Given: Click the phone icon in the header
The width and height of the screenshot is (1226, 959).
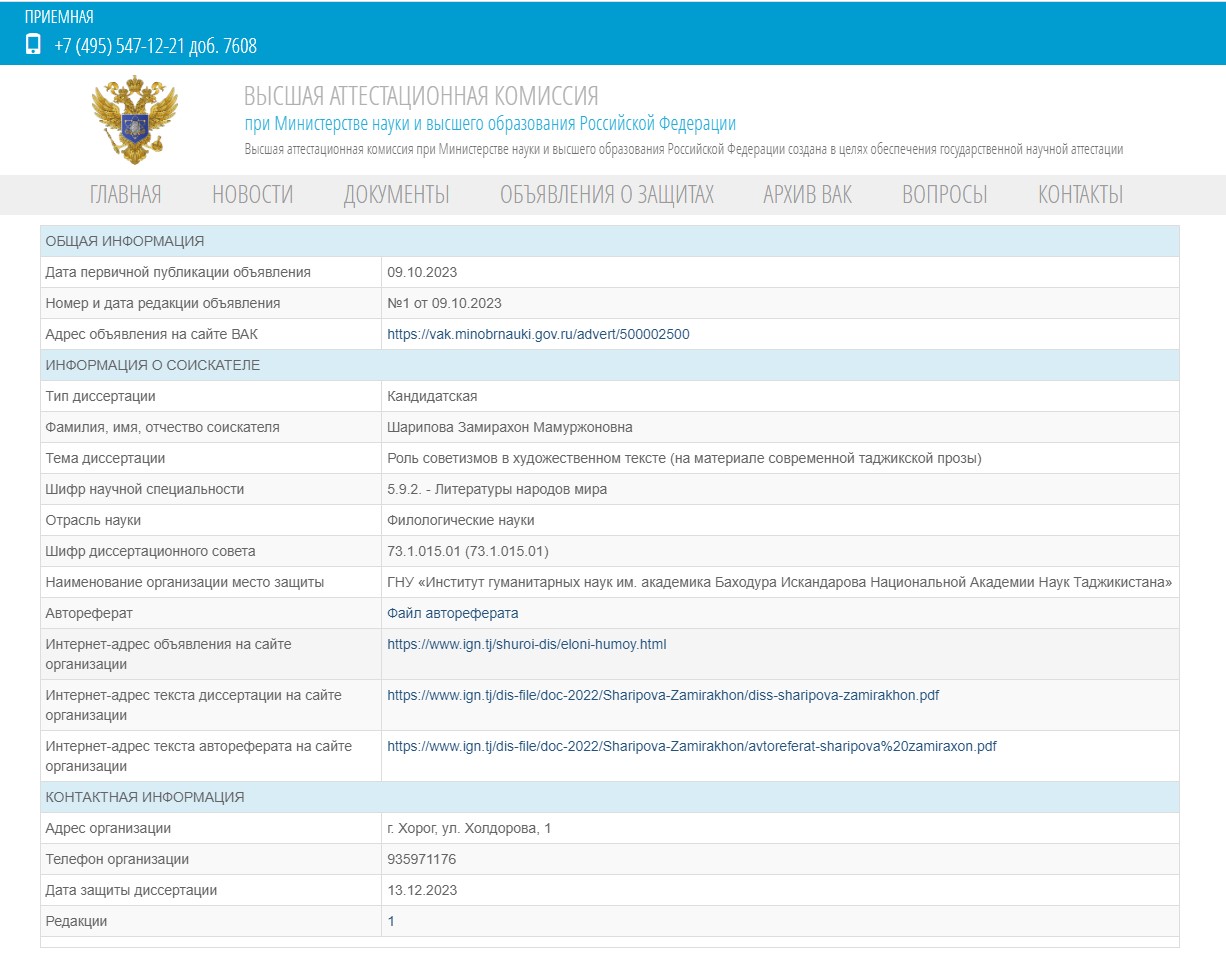Looking at the screenshot, I should [x=33, y=44].
